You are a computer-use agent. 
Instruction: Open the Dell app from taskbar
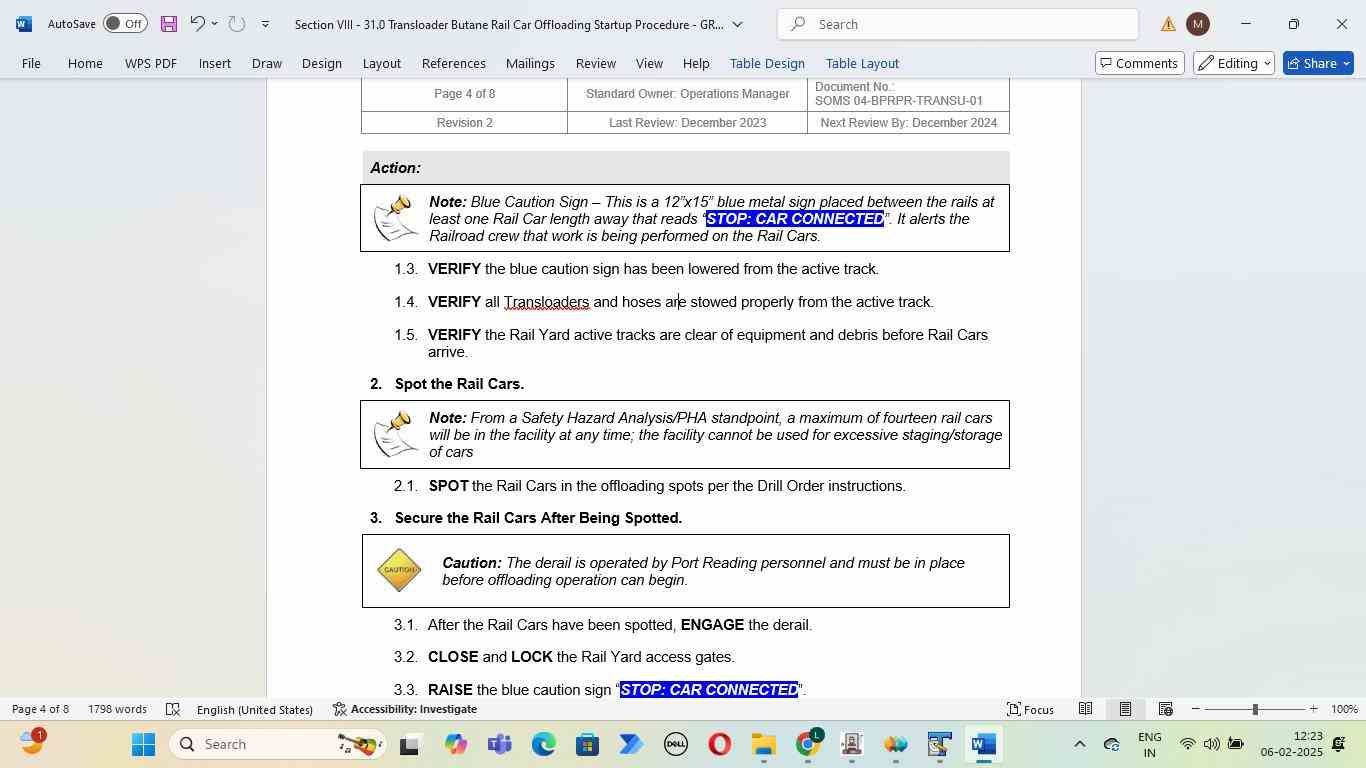(675, 744)
